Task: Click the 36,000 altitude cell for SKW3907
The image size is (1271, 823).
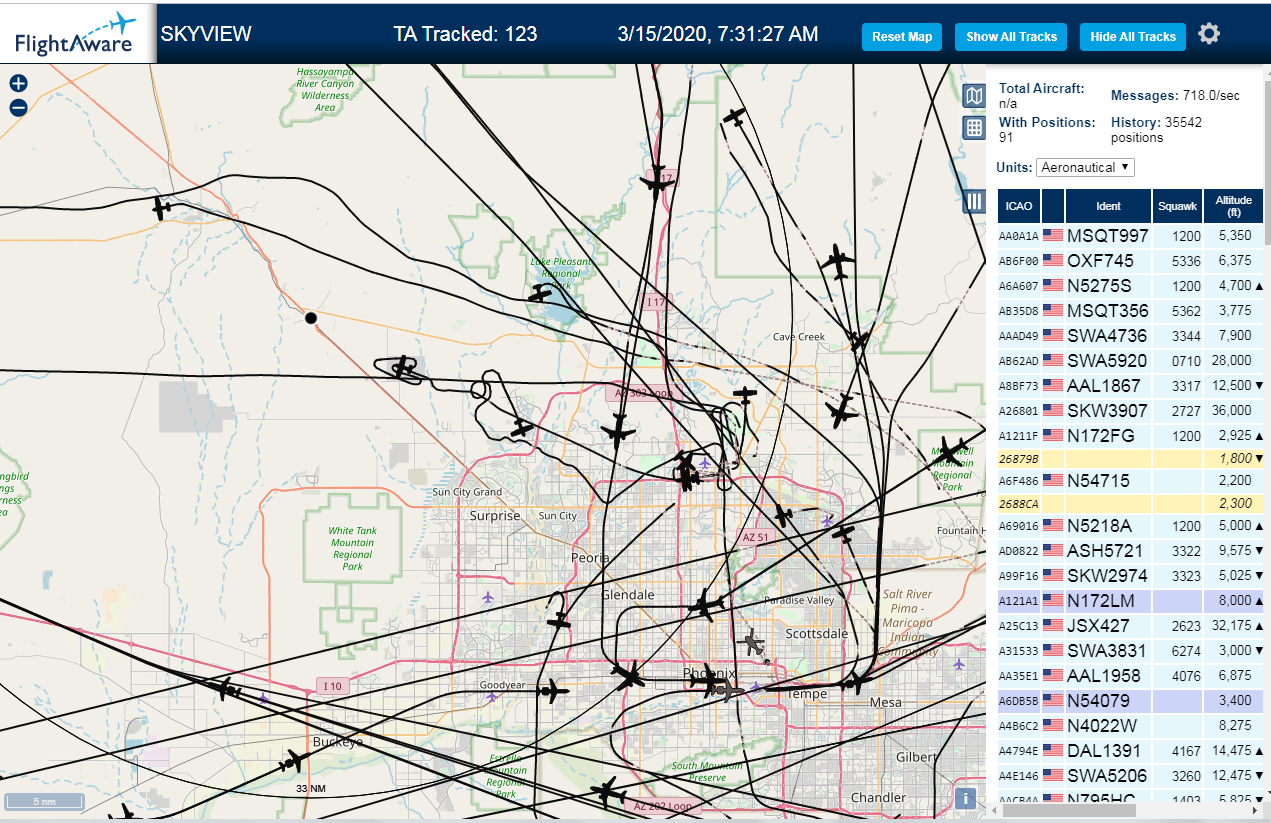Action: point(1233,410)
